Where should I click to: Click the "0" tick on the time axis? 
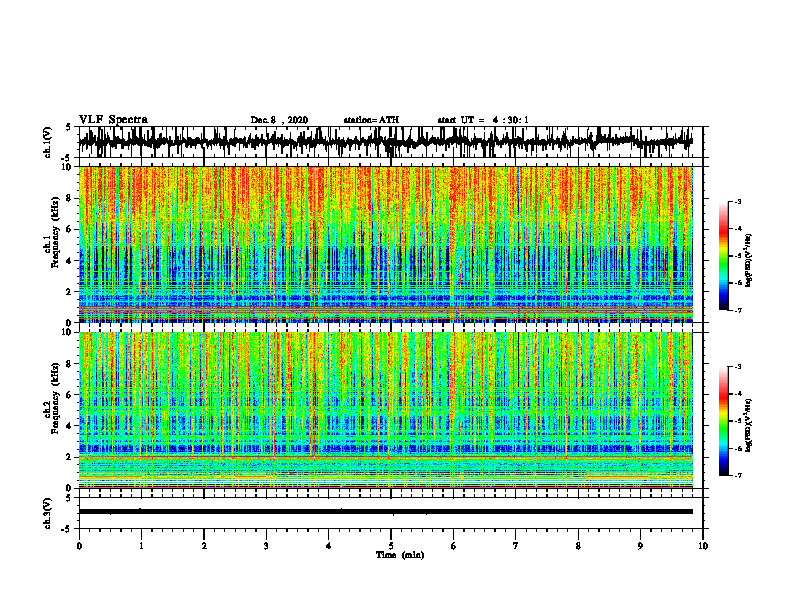point(79,546)
